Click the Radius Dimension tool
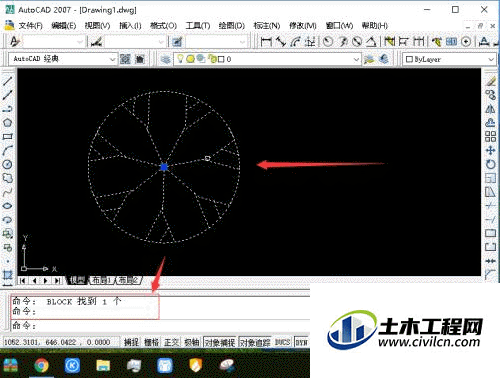 tap(328, 42)
